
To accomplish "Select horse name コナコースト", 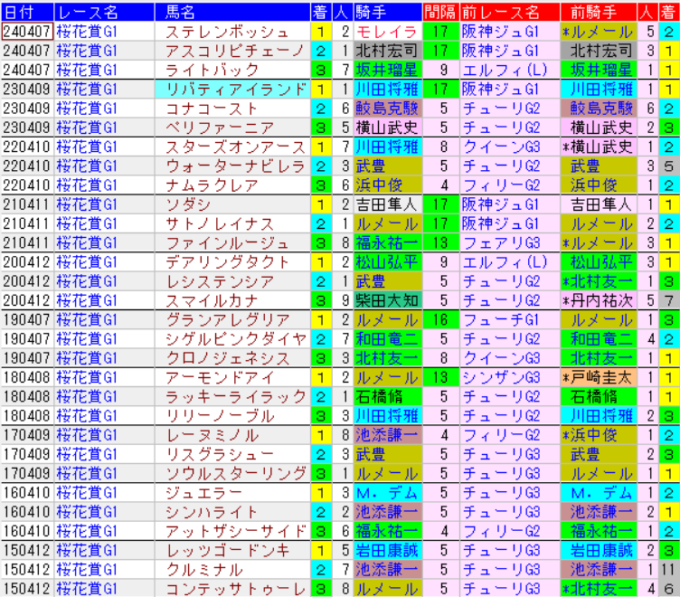I will (212, 108).
